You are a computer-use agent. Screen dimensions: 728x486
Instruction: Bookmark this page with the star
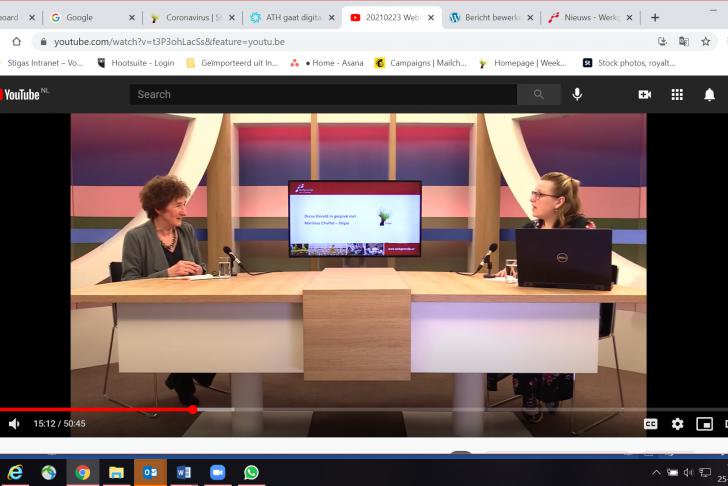[706, 42]
